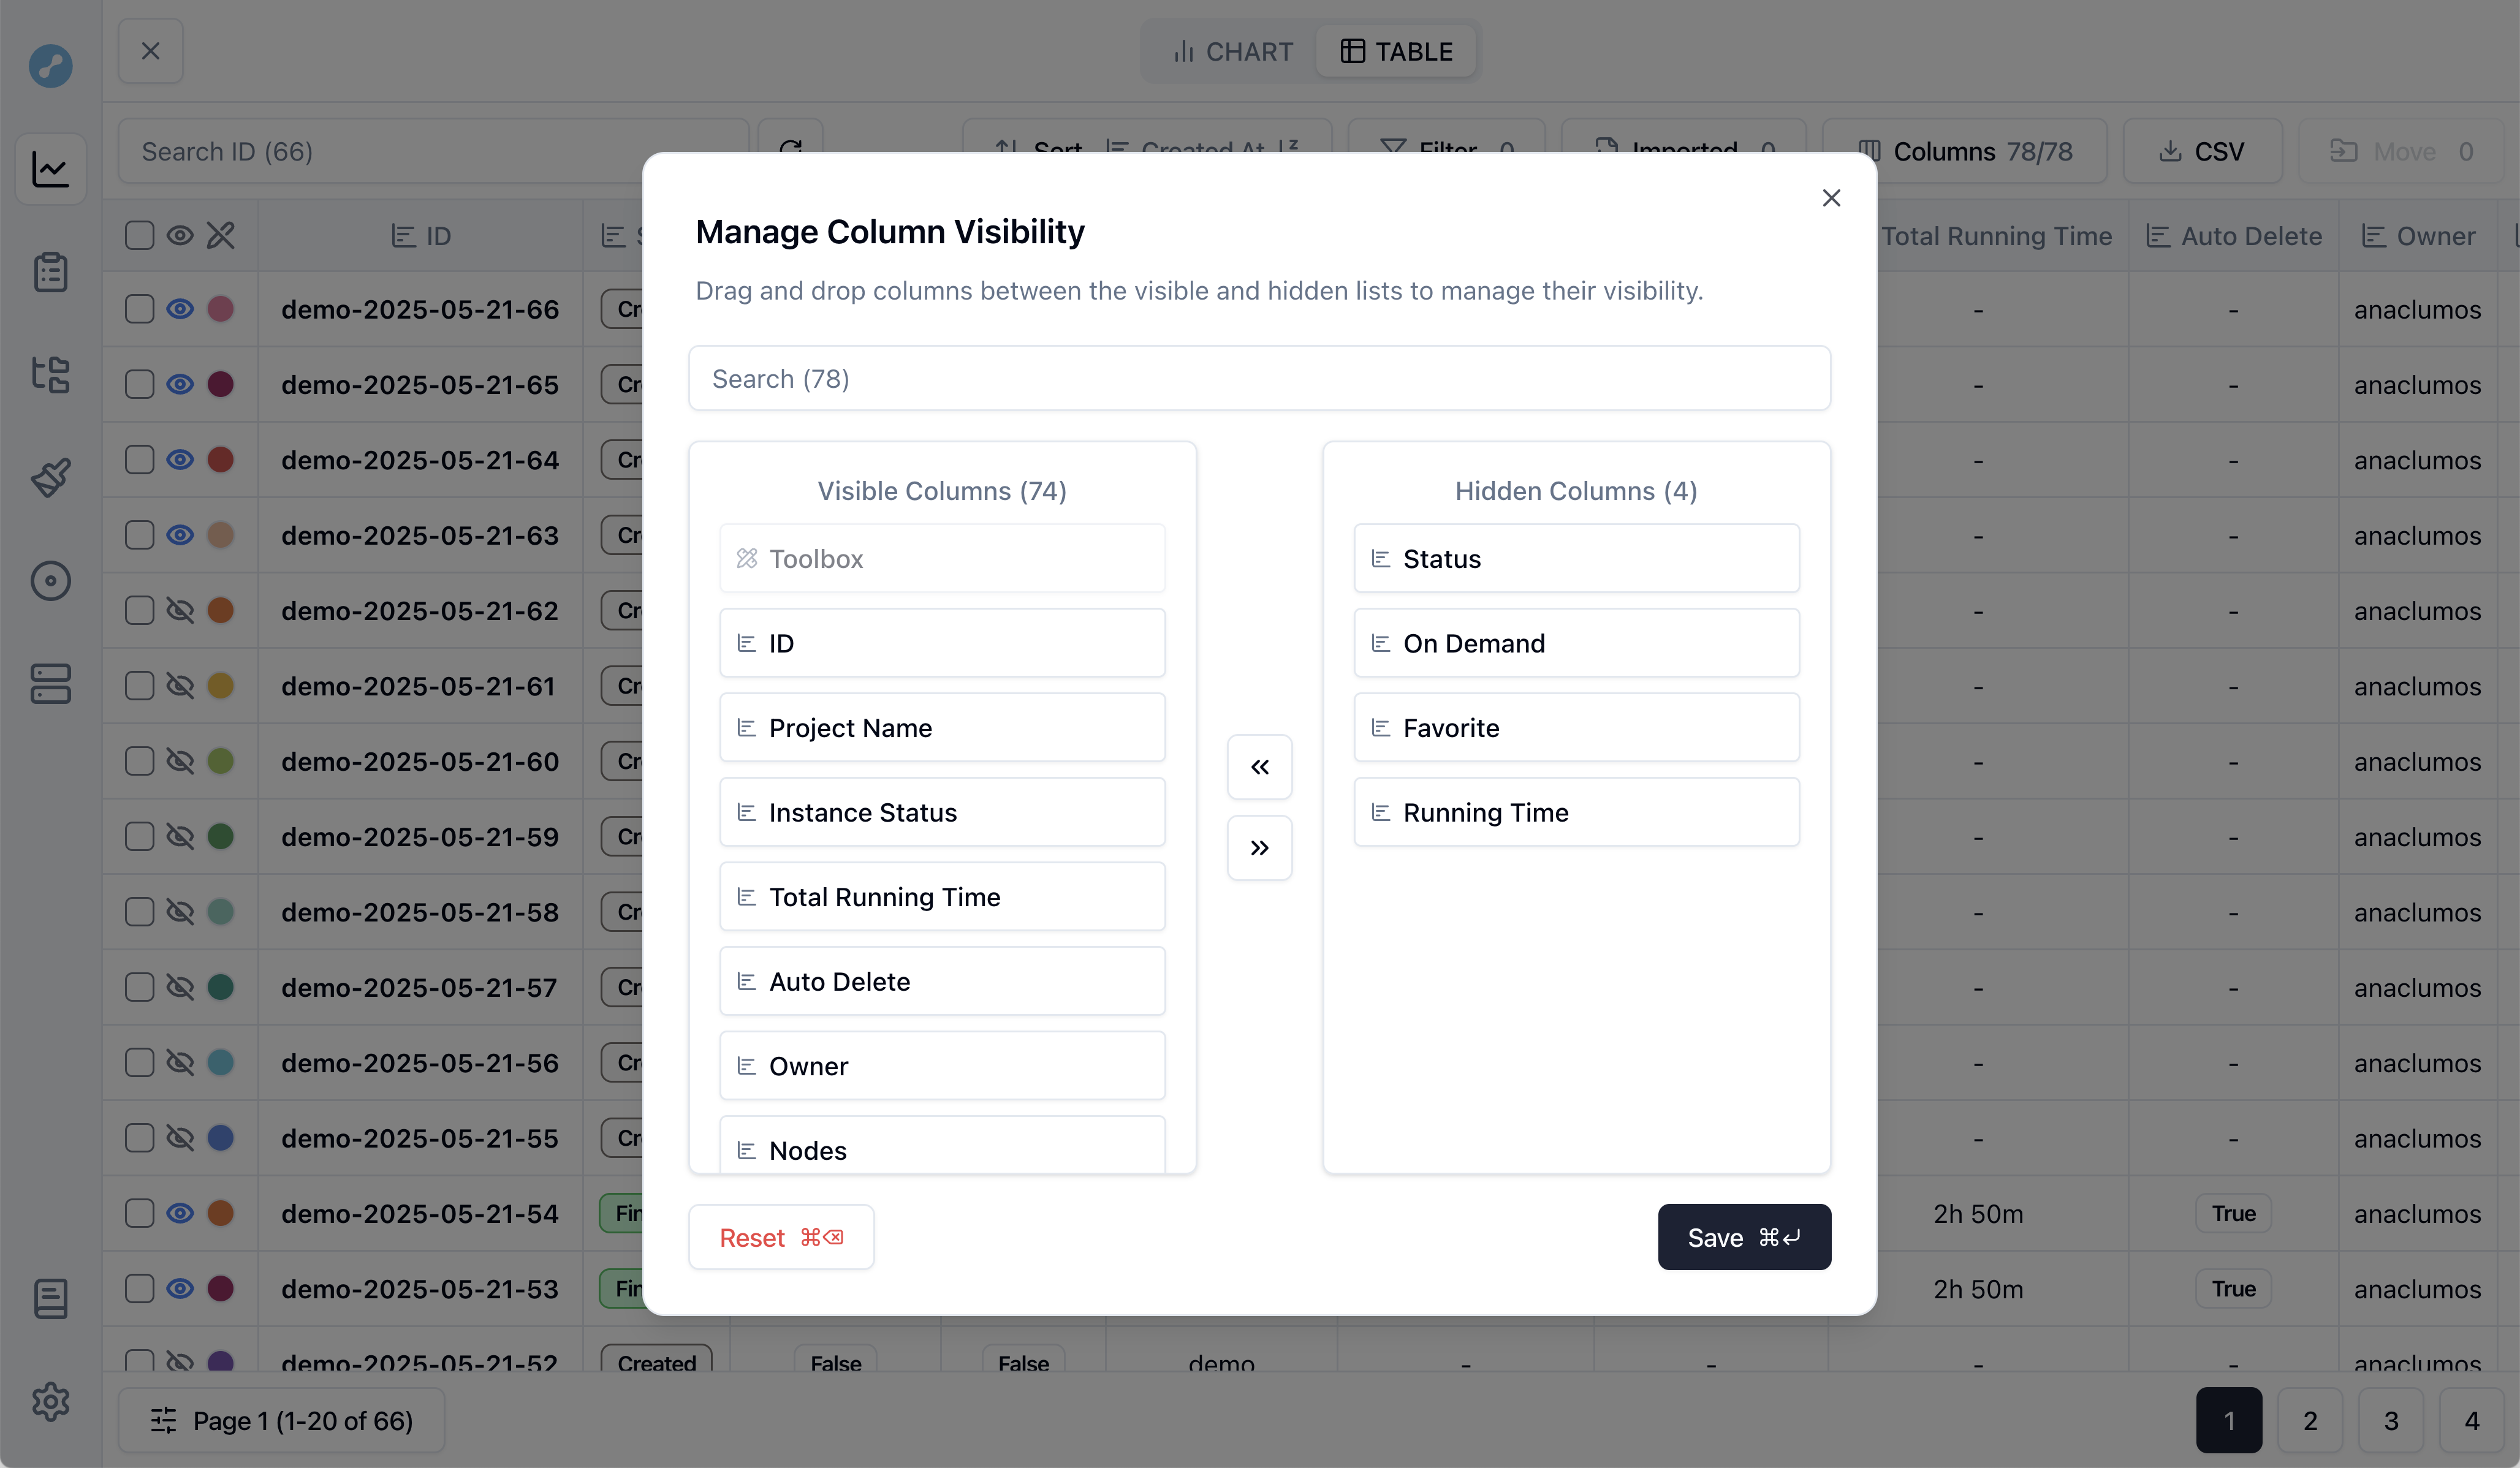Open the server panel icon in sidebar
The width and height of the screenshot is (2520, 1468).
(50, 684)
